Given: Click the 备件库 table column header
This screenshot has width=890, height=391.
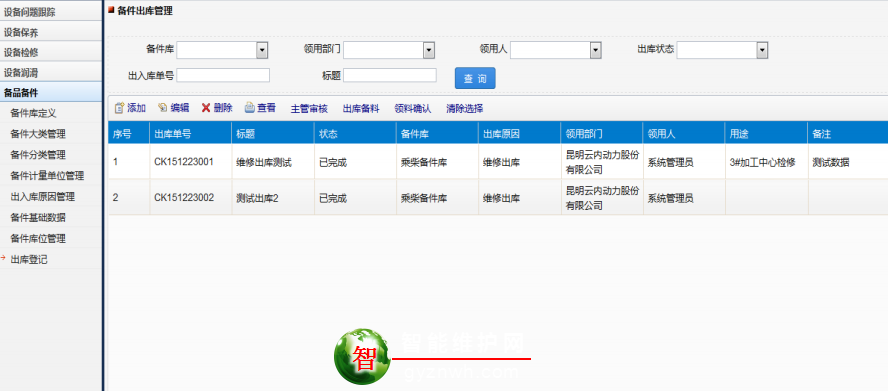Looking at the screenshot, I should (437, 134).
